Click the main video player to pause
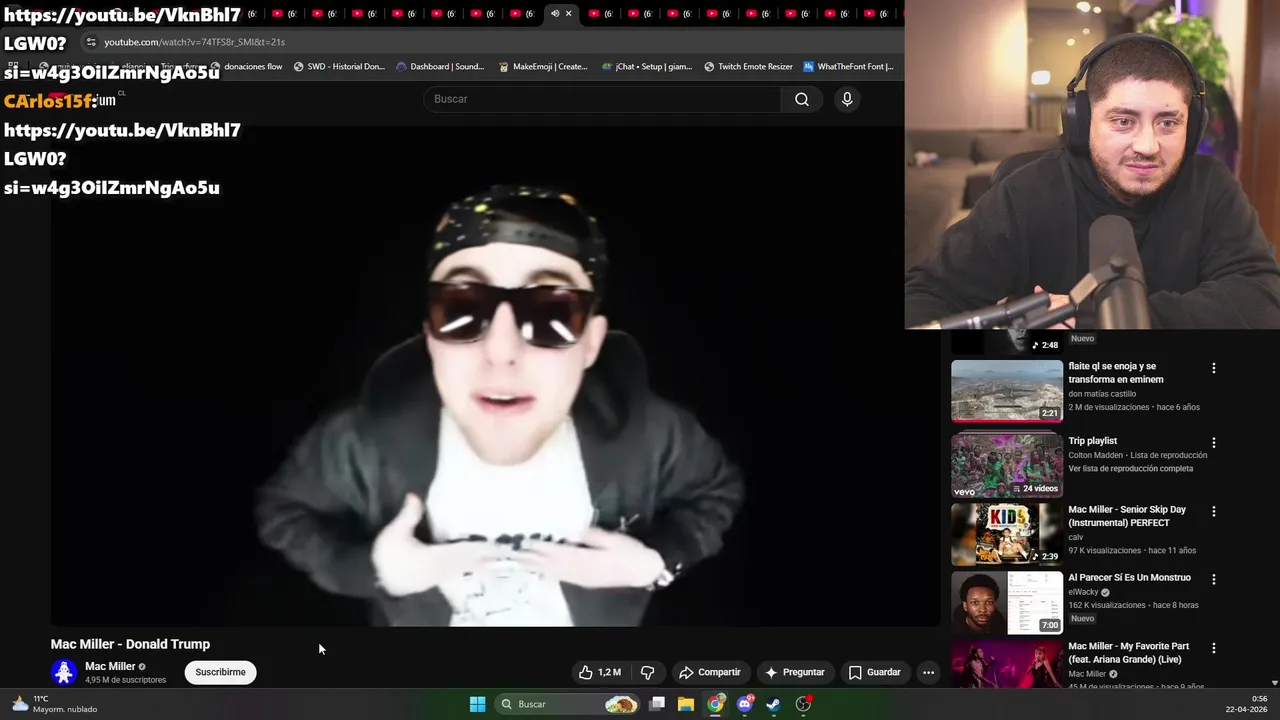Image resolution: width=1280 pixels, height=720 pixels. pyautogui.click(x=496, y=378)
